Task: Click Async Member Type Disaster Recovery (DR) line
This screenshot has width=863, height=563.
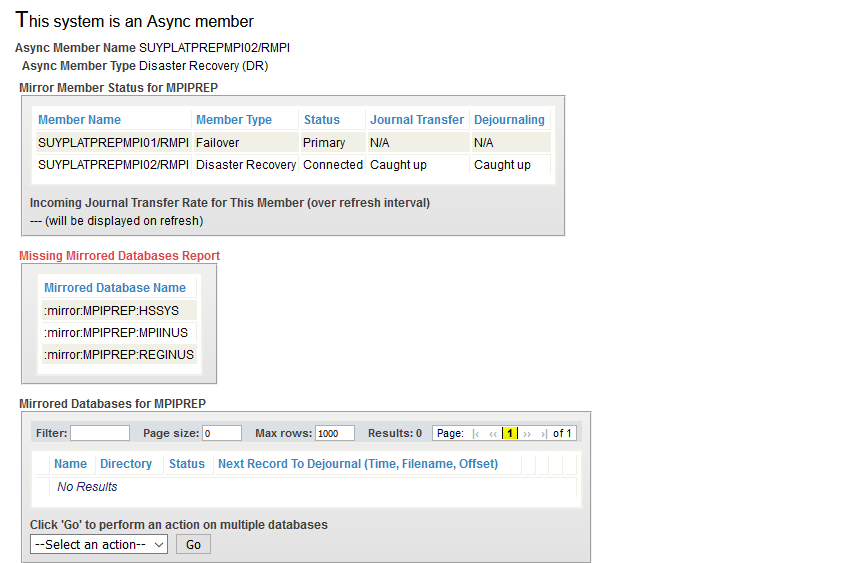Action: (145, 65)
